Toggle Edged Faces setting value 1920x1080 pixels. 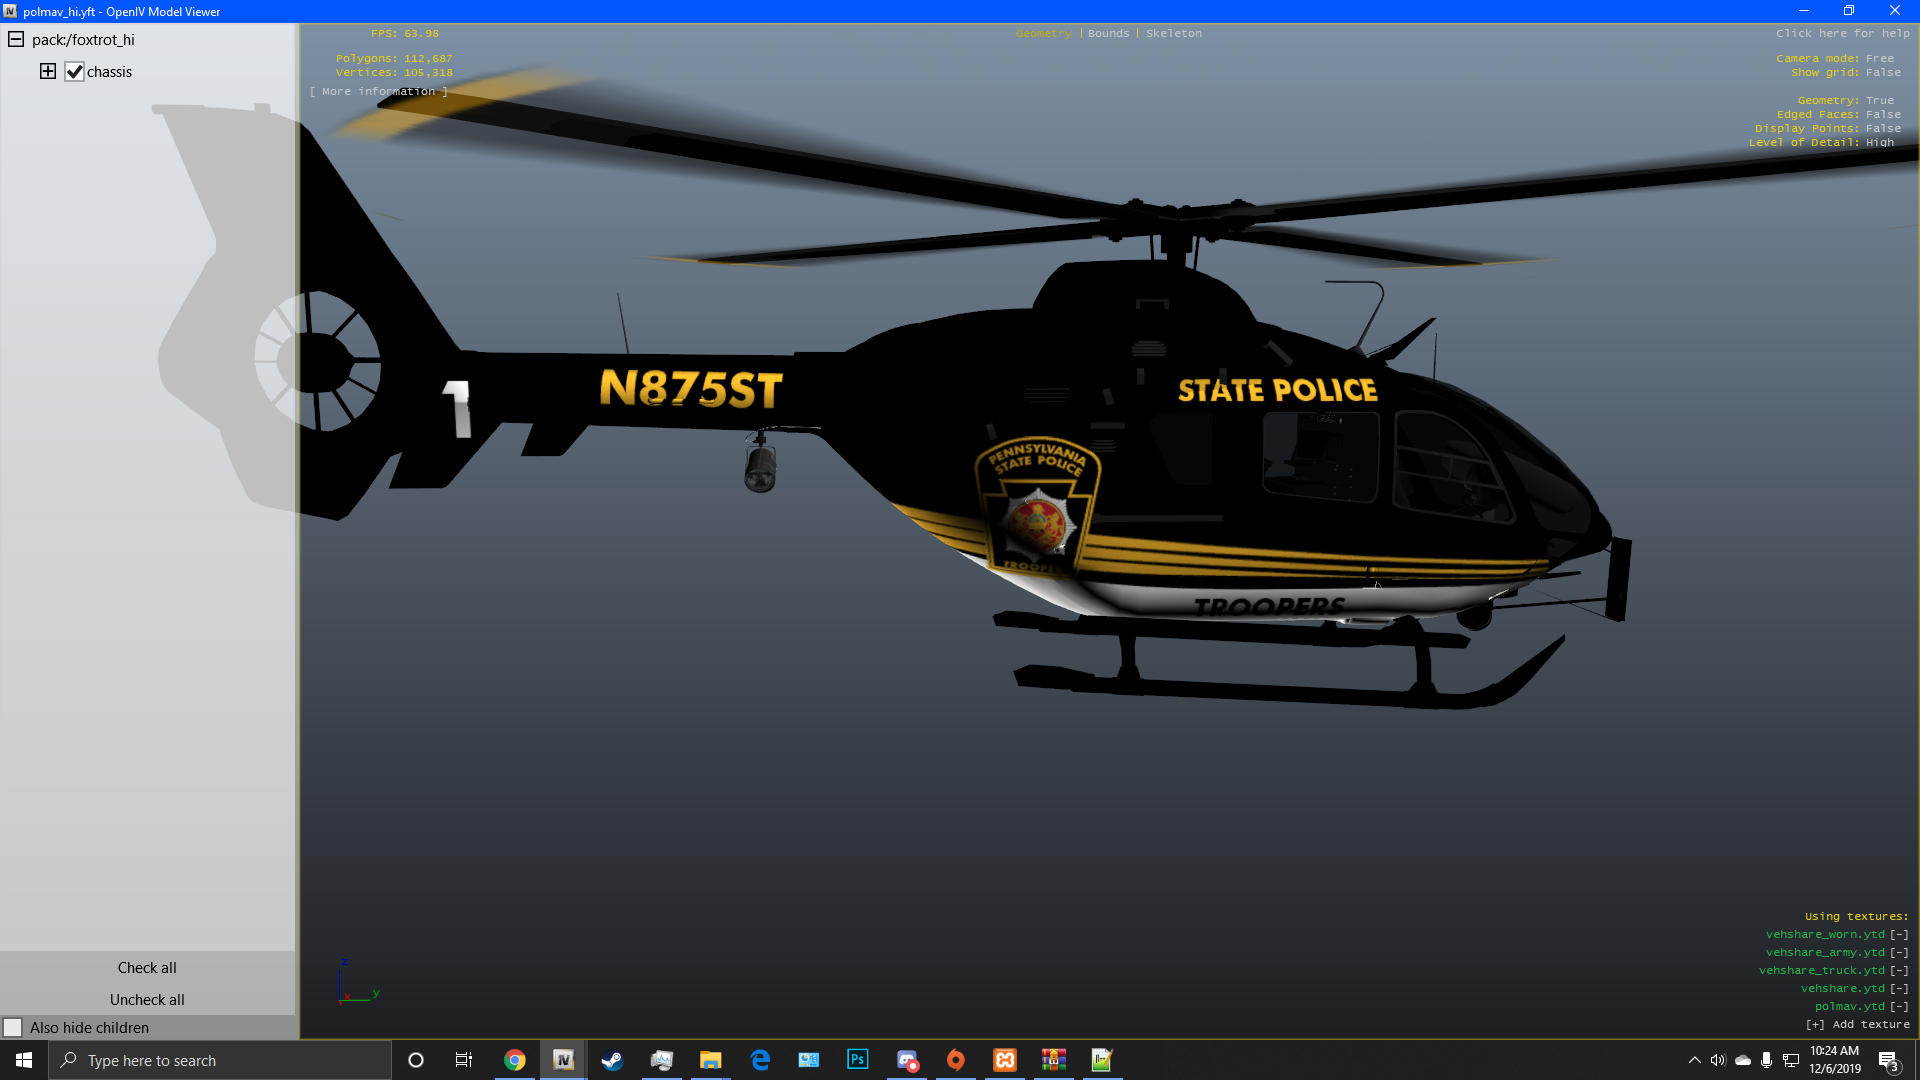tap(1883, 114)
